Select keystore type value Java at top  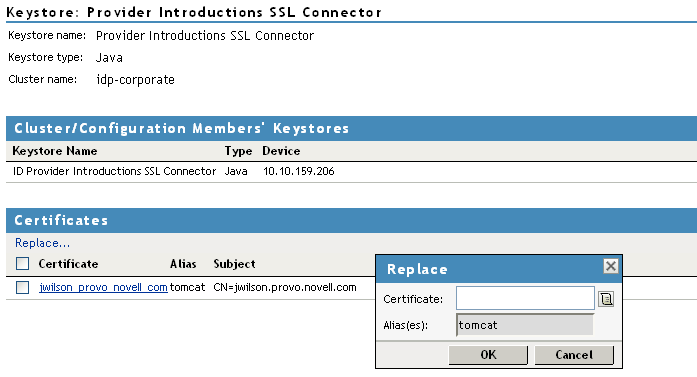[x=109, y=58]
